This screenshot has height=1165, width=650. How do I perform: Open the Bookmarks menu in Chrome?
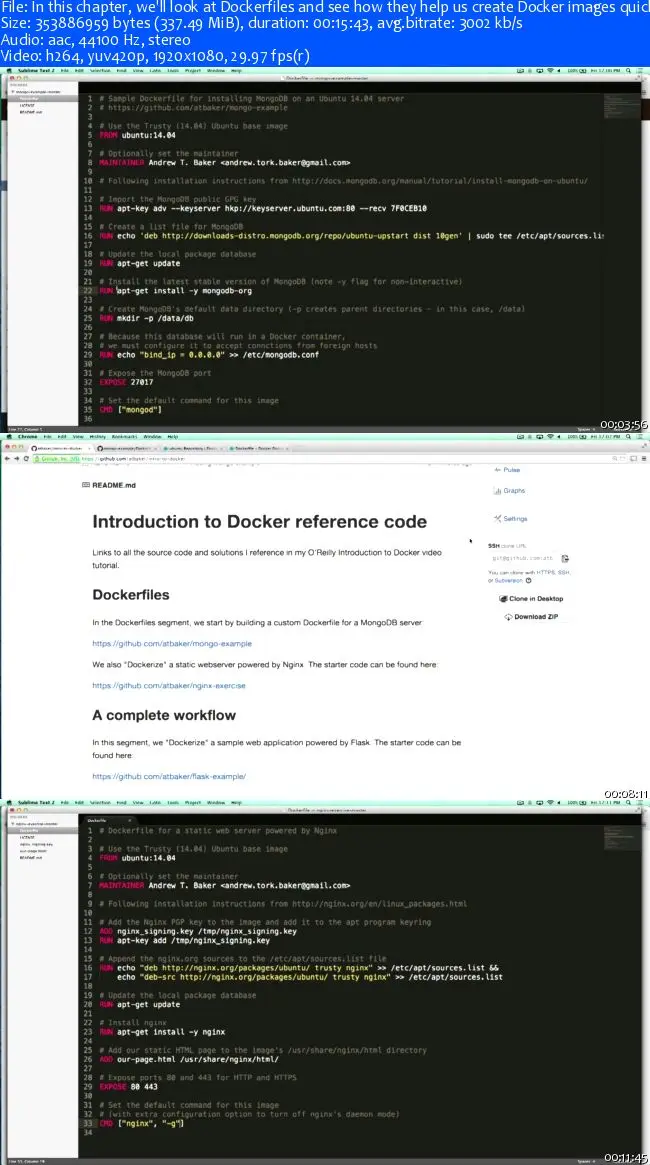coord(126,437)
